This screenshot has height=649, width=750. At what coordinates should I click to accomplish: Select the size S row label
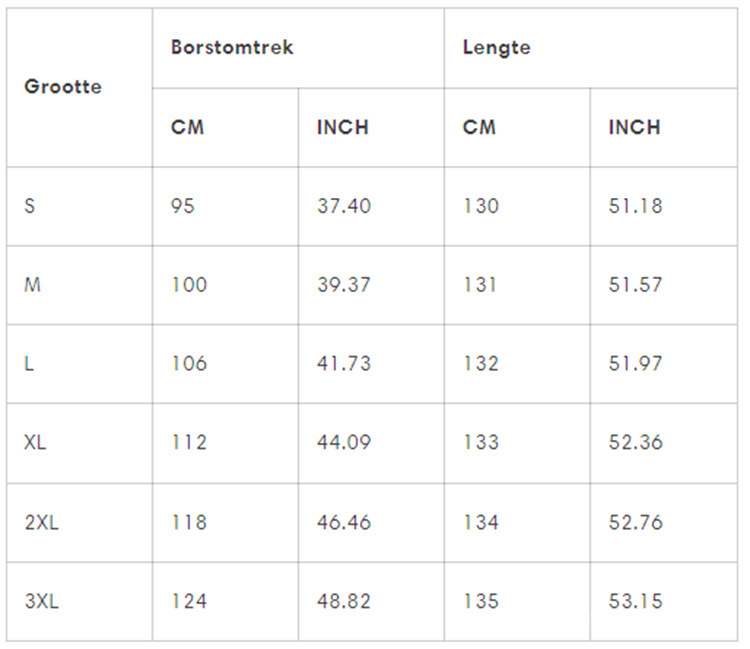(30, 206)
